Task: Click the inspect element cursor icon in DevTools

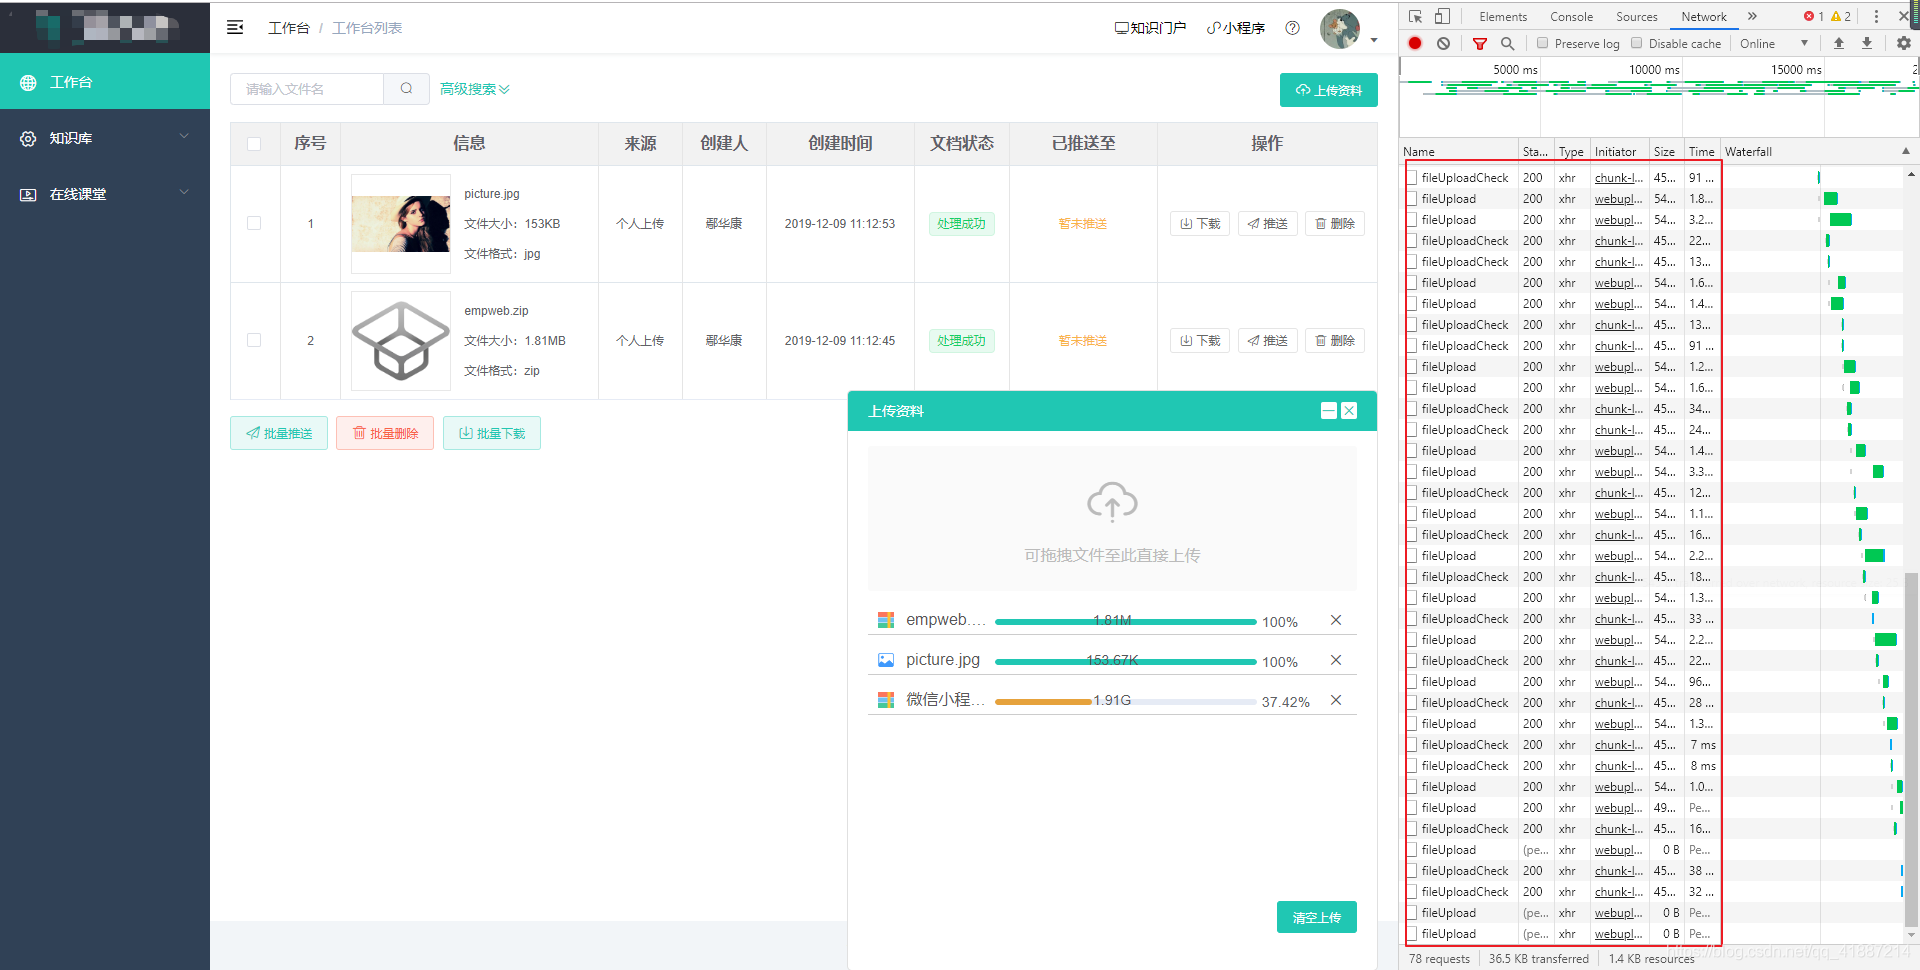Action: [x=1414, y=16]
